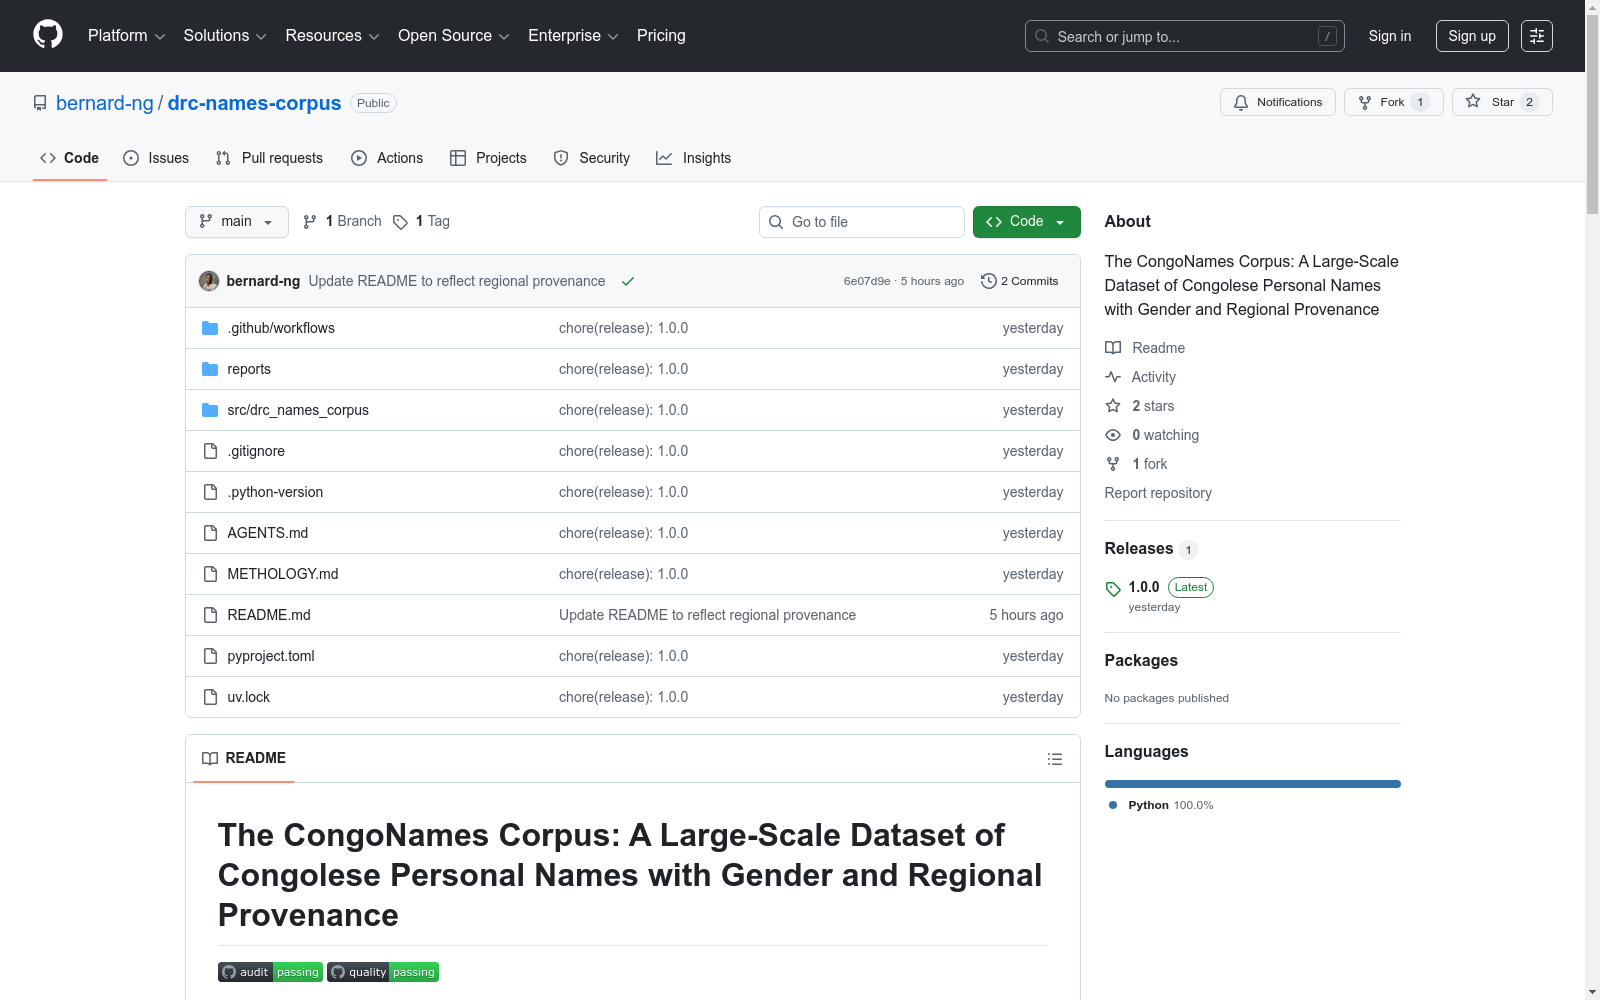Click the Python 100.0% language link
Image resolution: width=1600 pixels, height=1000 pixels.
click(x=1161, y=805)
